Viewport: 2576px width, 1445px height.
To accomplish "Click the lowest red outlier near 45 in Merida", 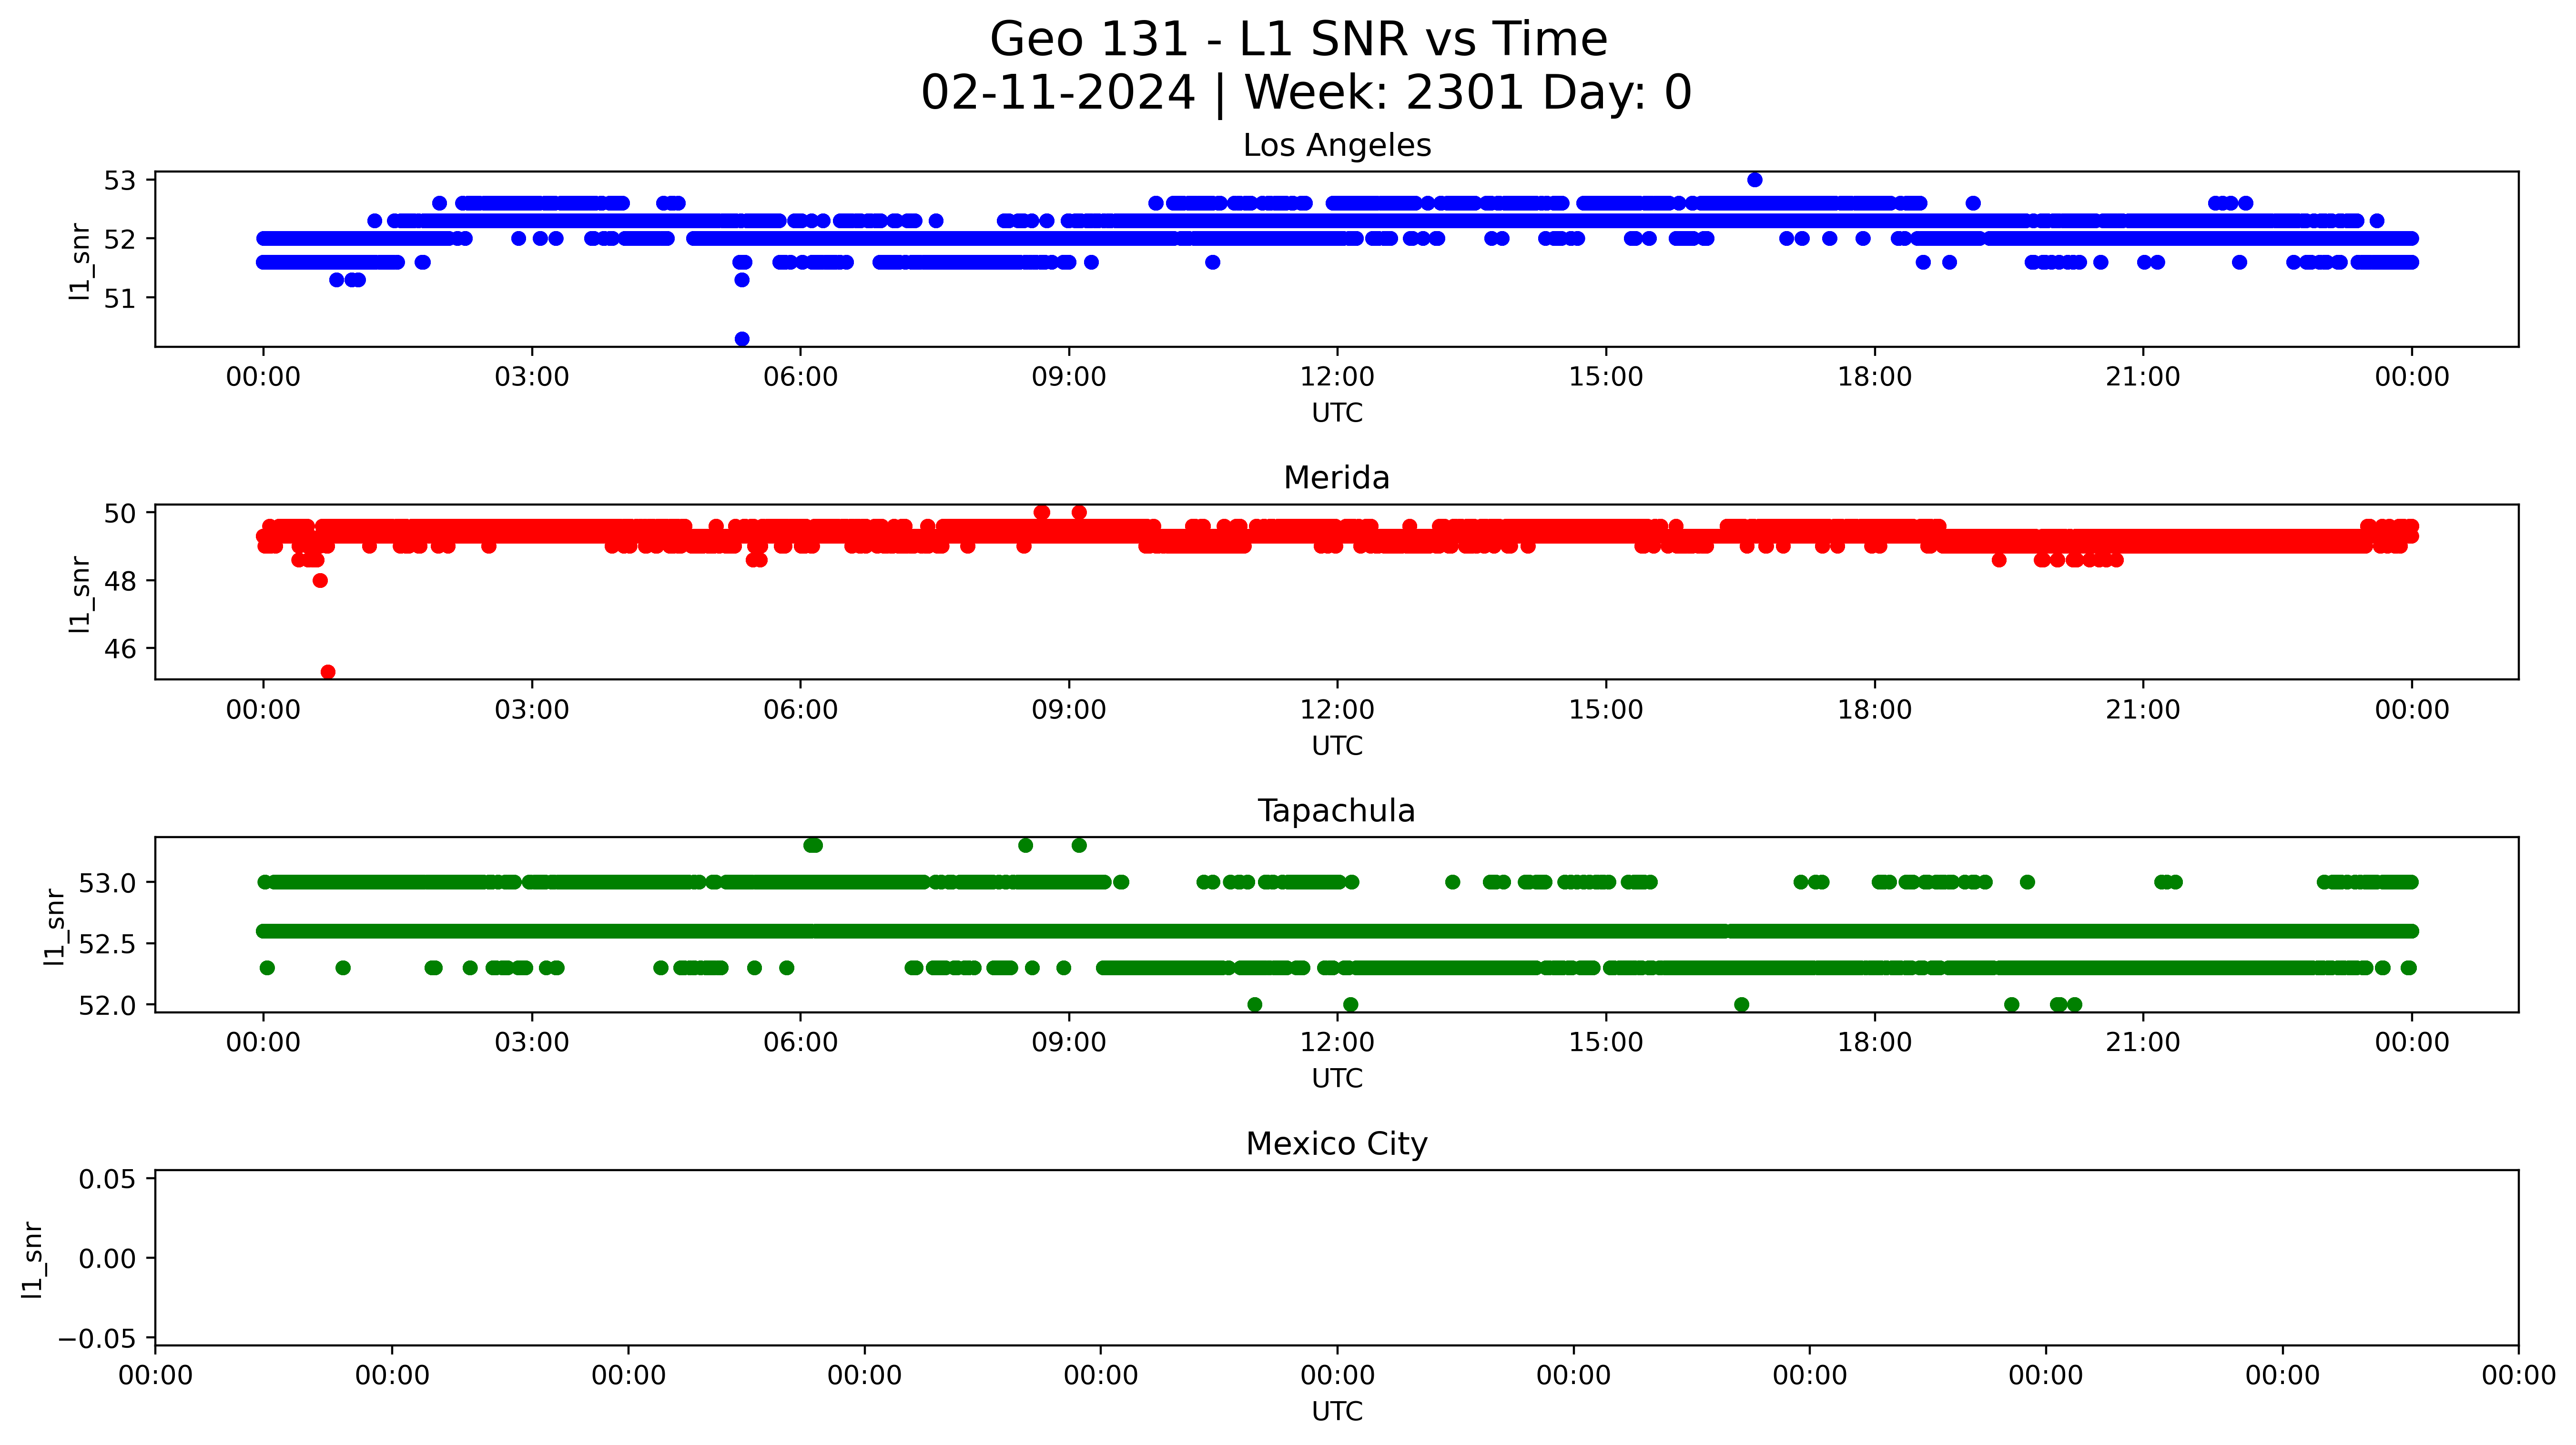I will (328, 672).
